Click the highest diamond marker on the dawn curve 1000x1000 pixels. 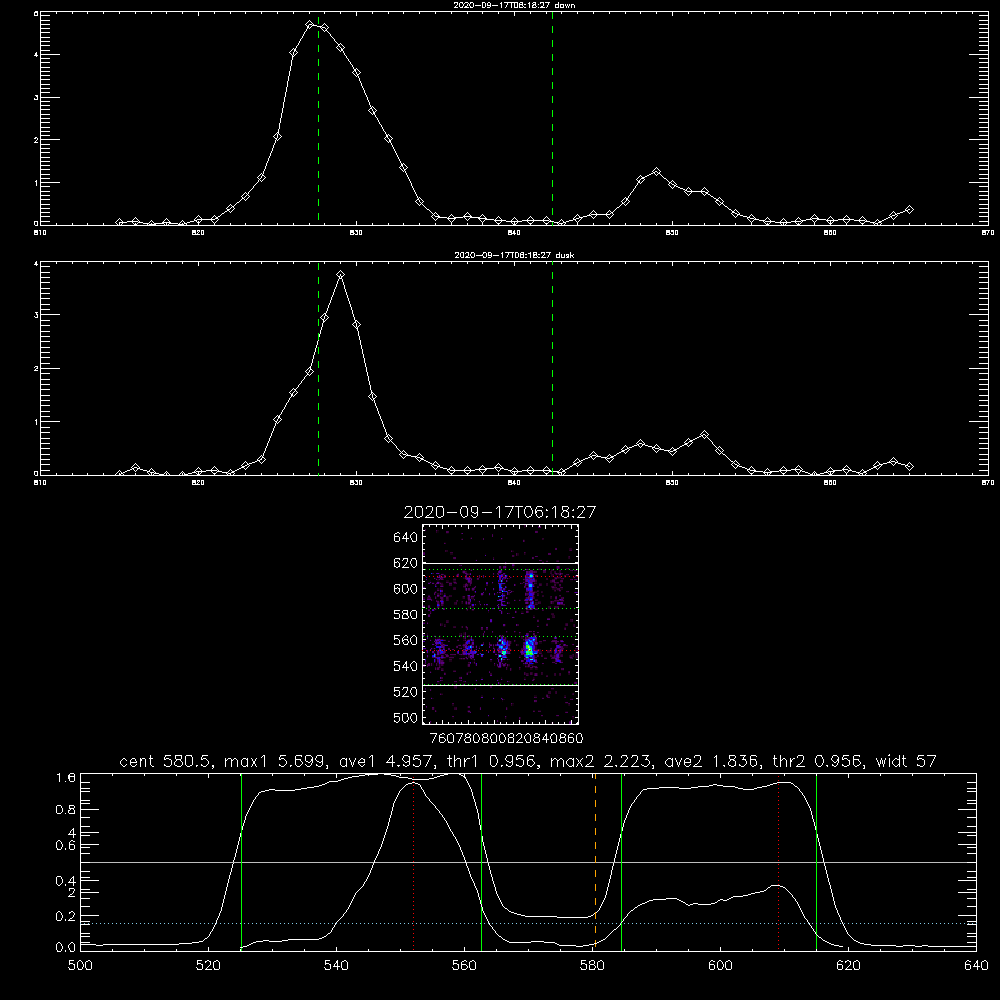pos(309,24)
